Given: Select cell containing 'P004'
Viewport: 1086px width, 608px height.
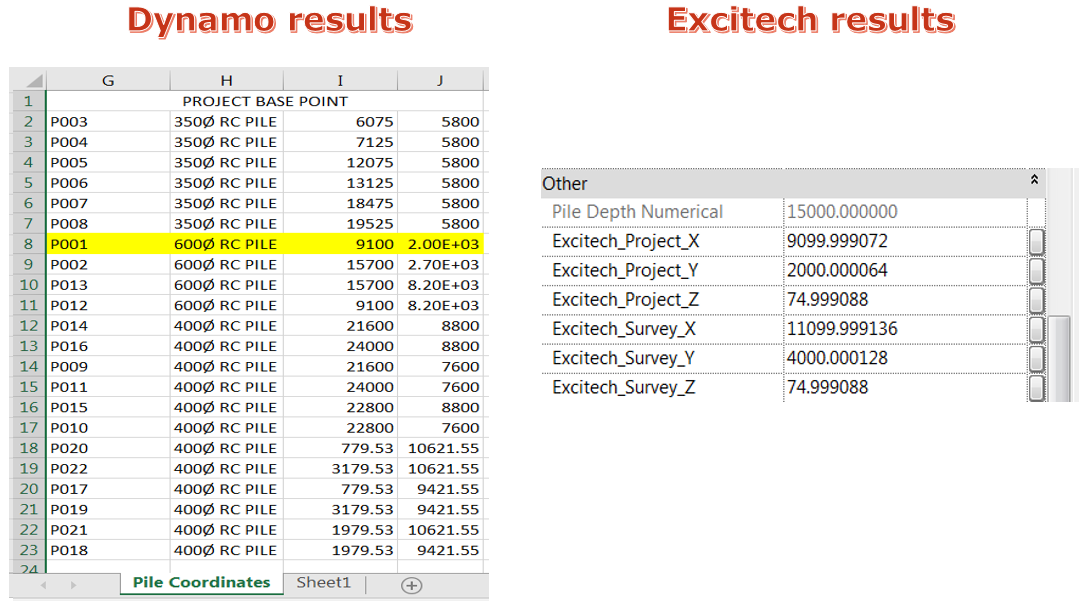Looking at the screenshot, I should [x=108, y=143].
